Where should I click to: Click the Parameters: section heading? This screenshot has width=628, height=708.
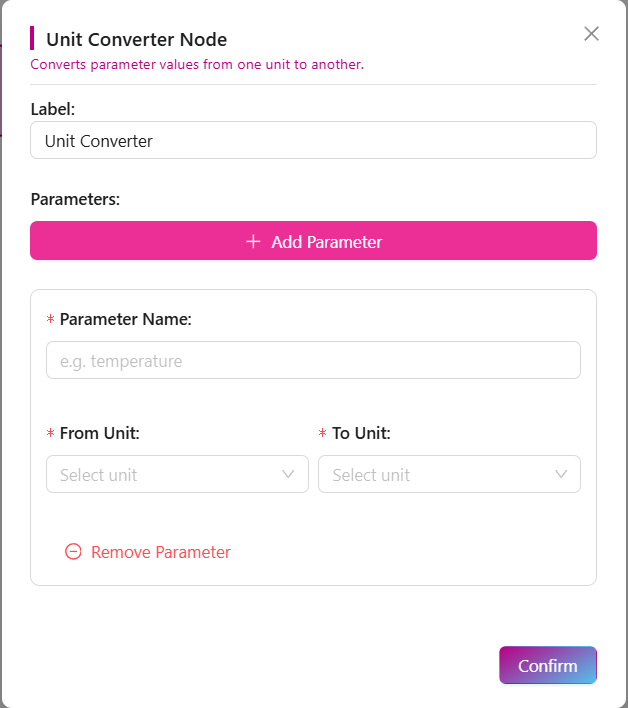75,199
